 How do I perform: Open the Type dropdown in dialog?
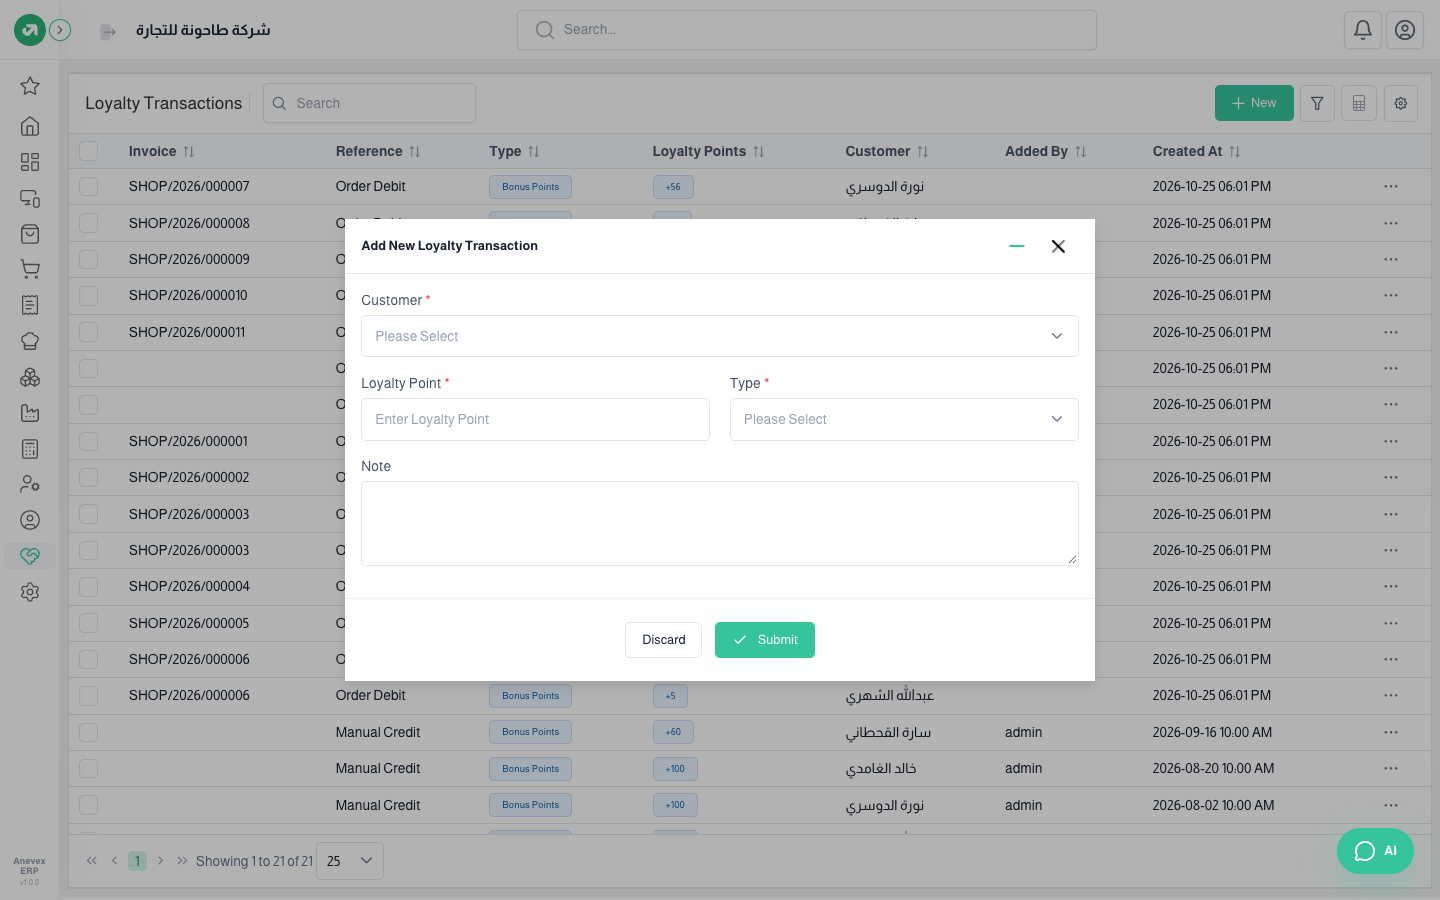[904, 419]
